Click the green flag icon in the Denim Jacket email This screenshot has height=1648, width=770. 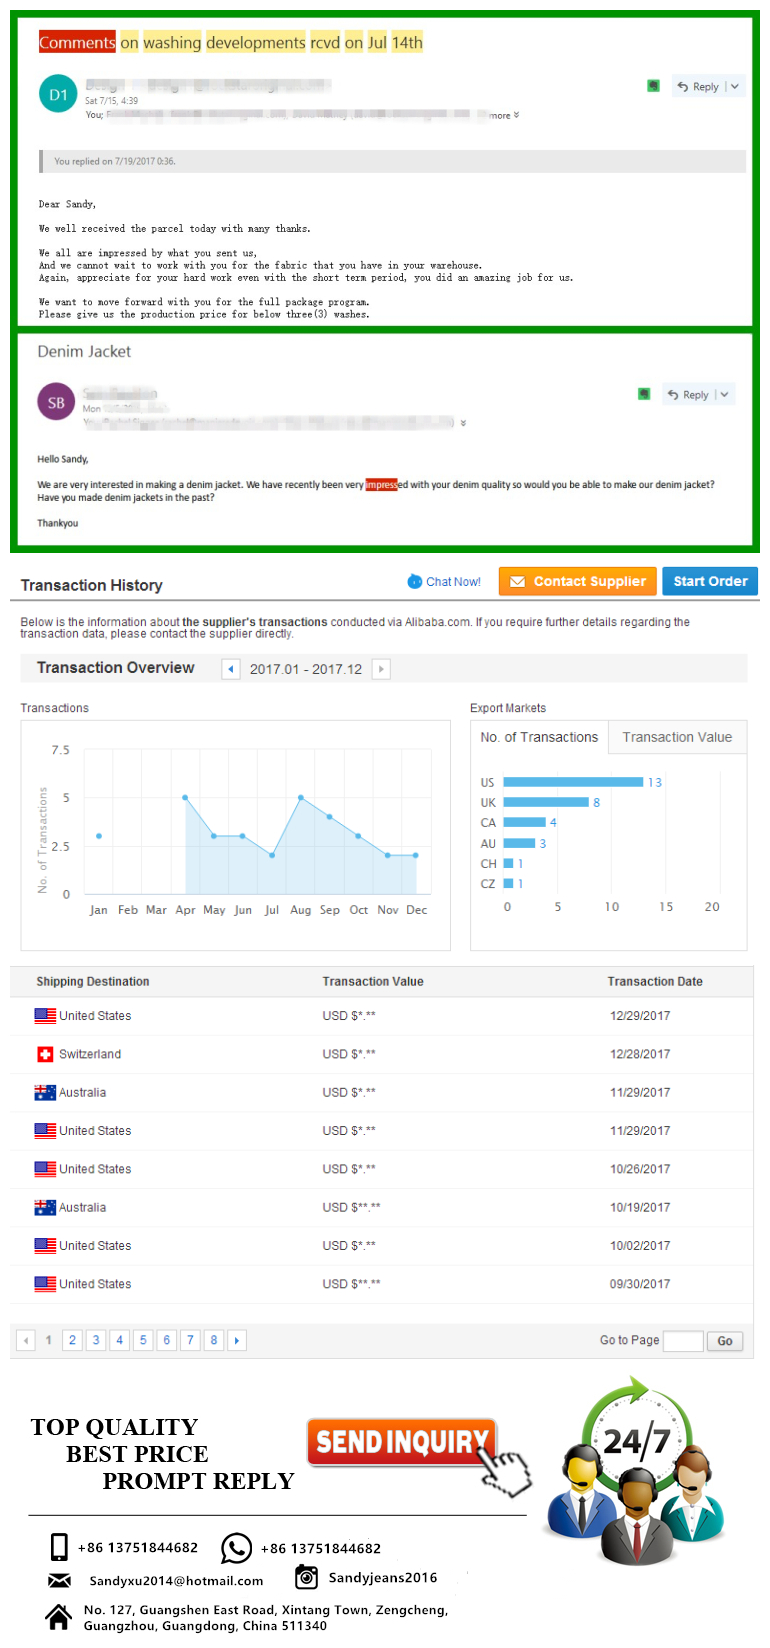pos(644,394)
